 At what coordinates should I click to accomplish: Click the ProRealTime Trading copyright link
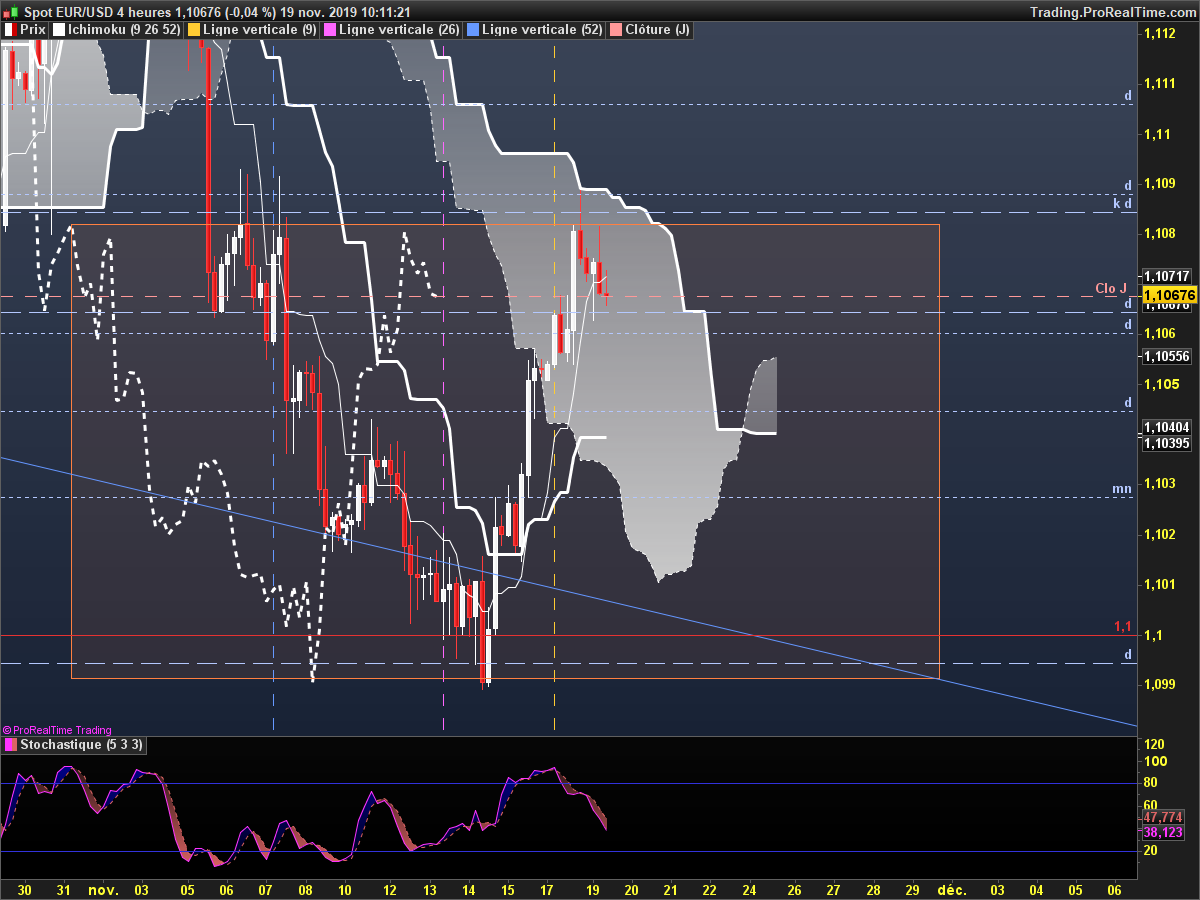pos(57,730)
